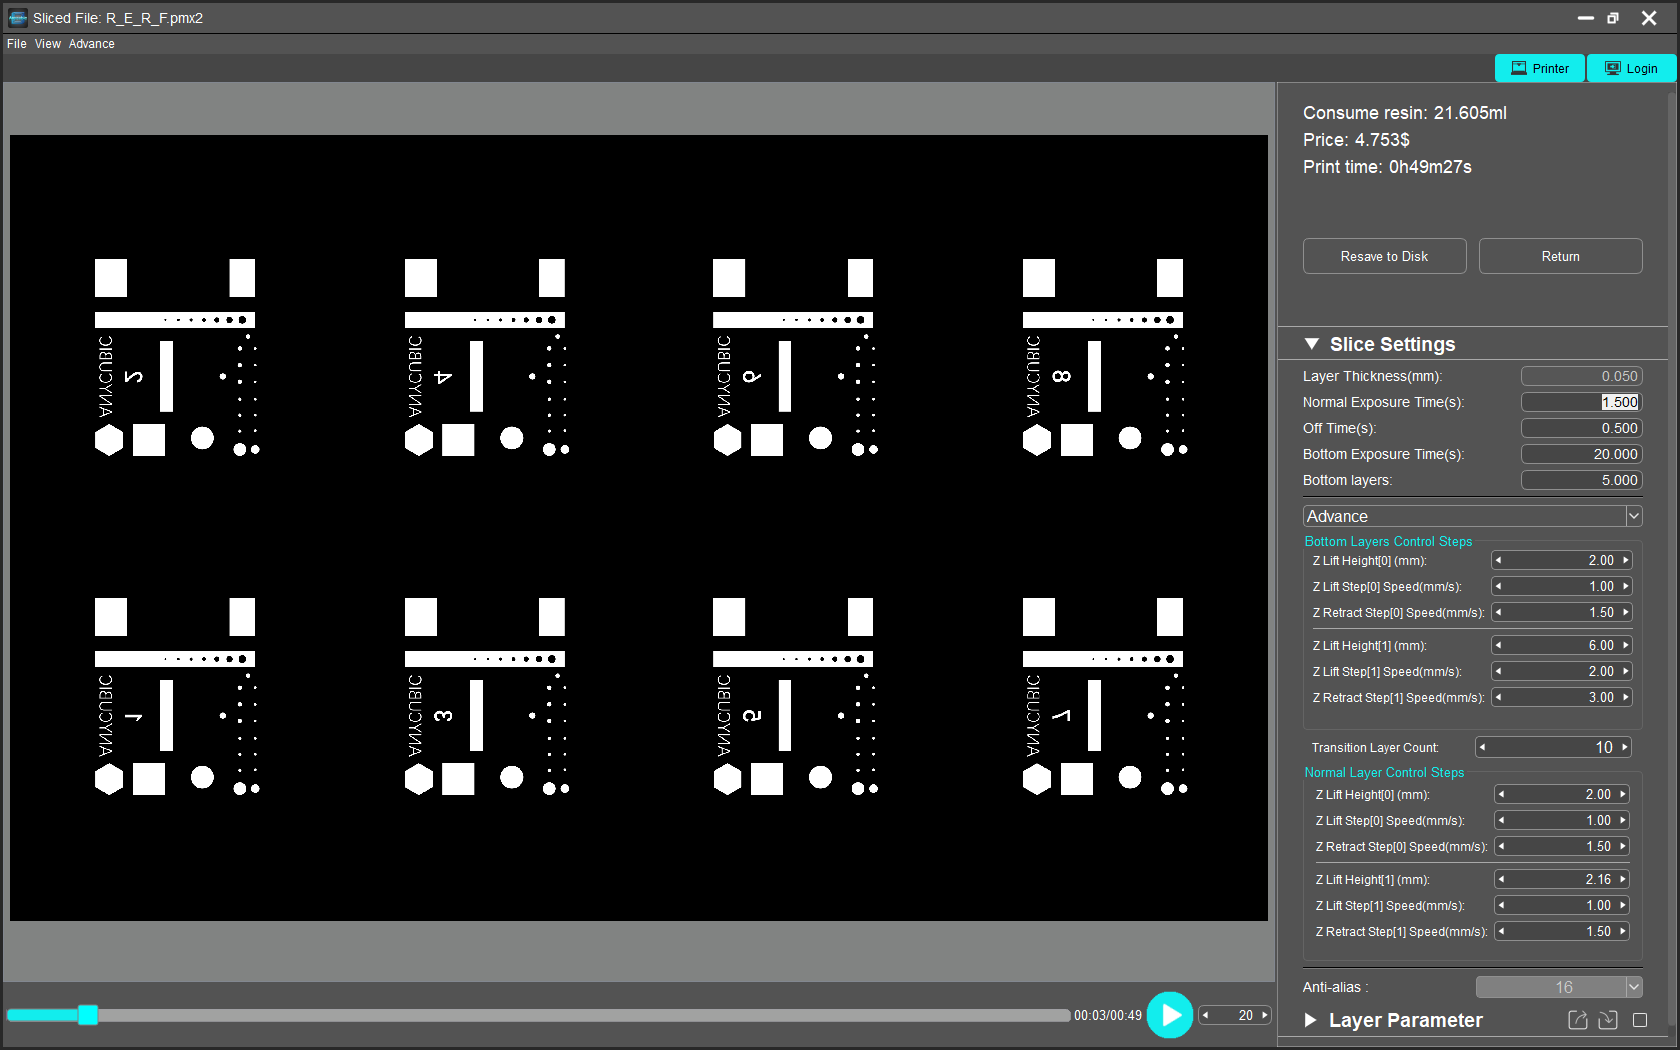Click the Login button
Viewport: 1680px width, 1050px height.
click(1631, 68)
